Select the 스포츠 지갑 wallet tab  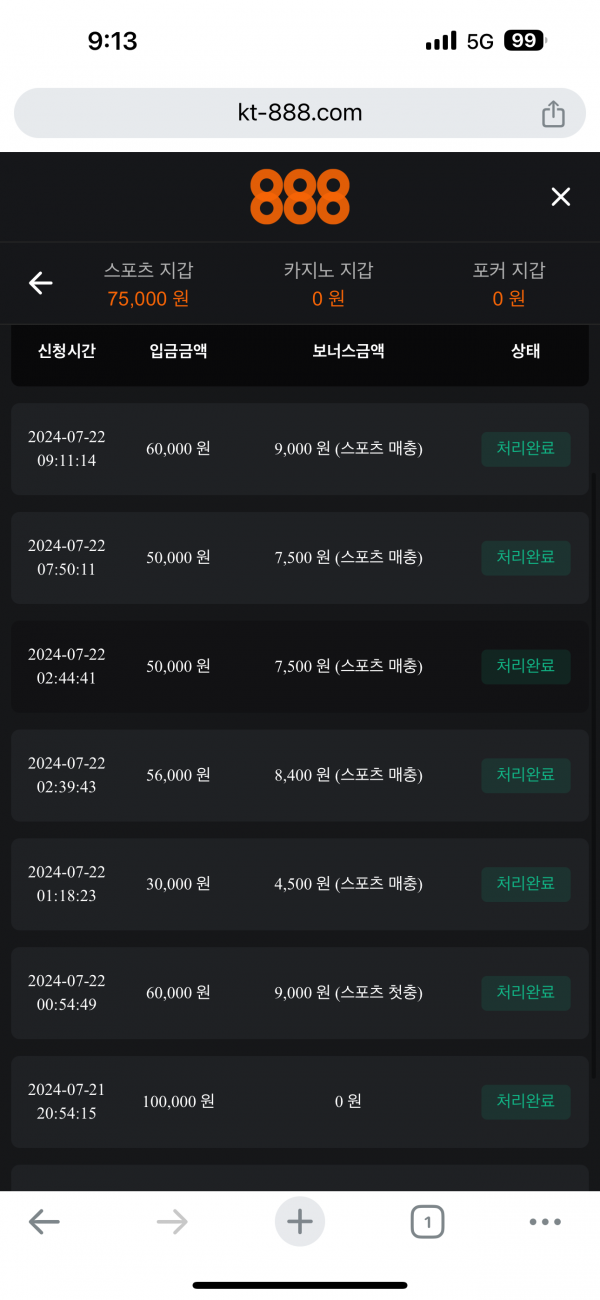[148, 284]
